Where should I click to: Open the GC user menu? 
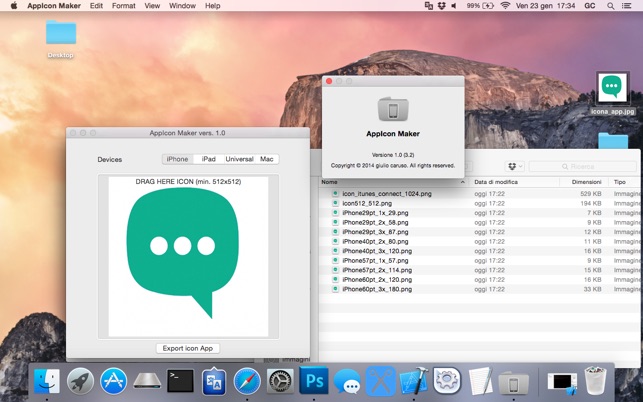(590, 6)
